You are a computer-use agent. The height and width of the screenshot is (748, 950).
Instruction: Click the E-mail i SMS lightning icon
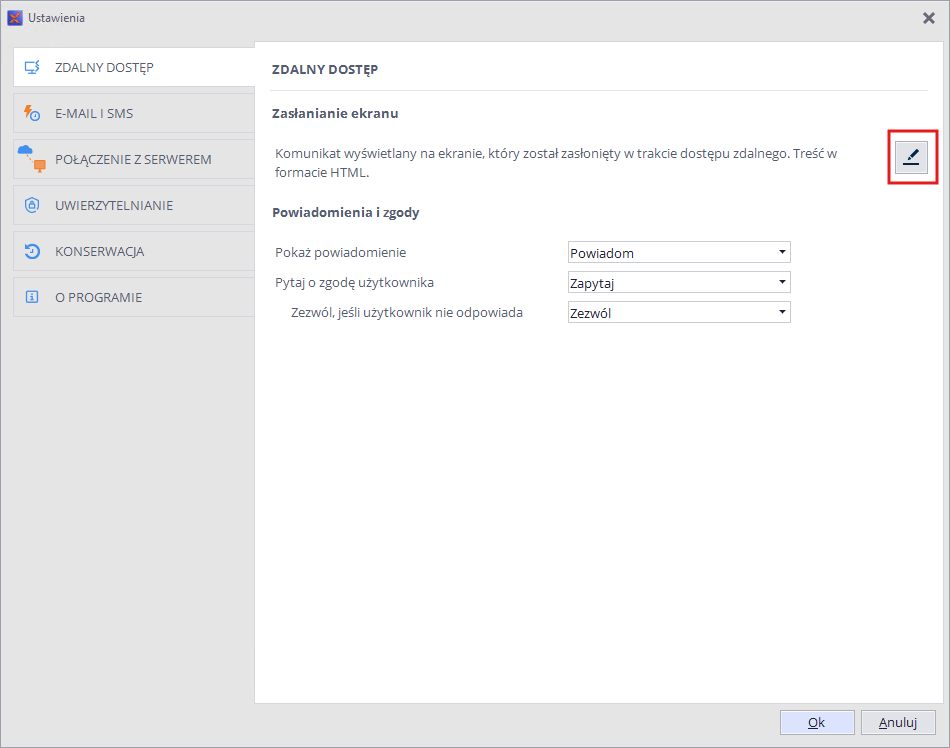pos(32,113)
